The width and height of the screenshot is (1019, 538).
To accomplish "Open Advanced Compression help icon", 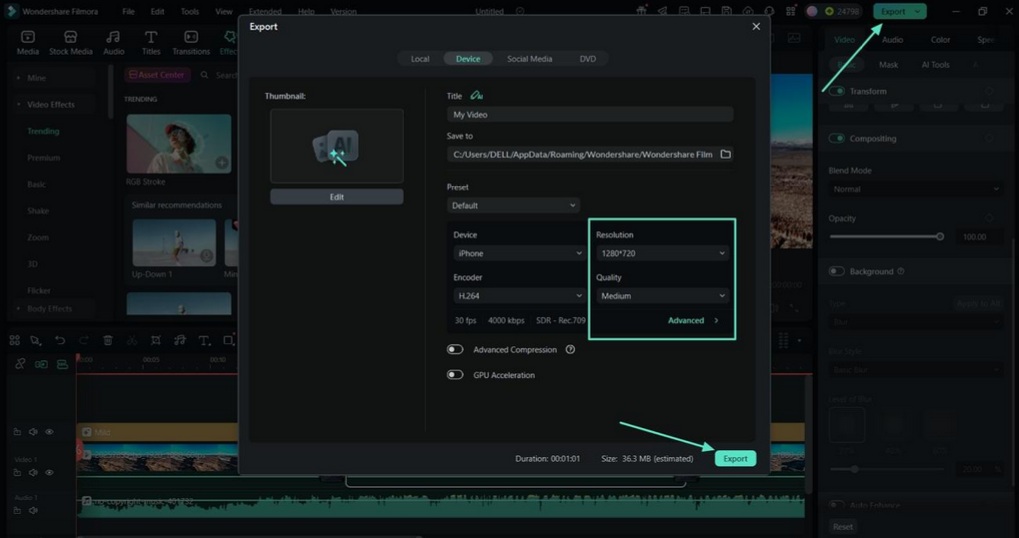I will point(570,350).
